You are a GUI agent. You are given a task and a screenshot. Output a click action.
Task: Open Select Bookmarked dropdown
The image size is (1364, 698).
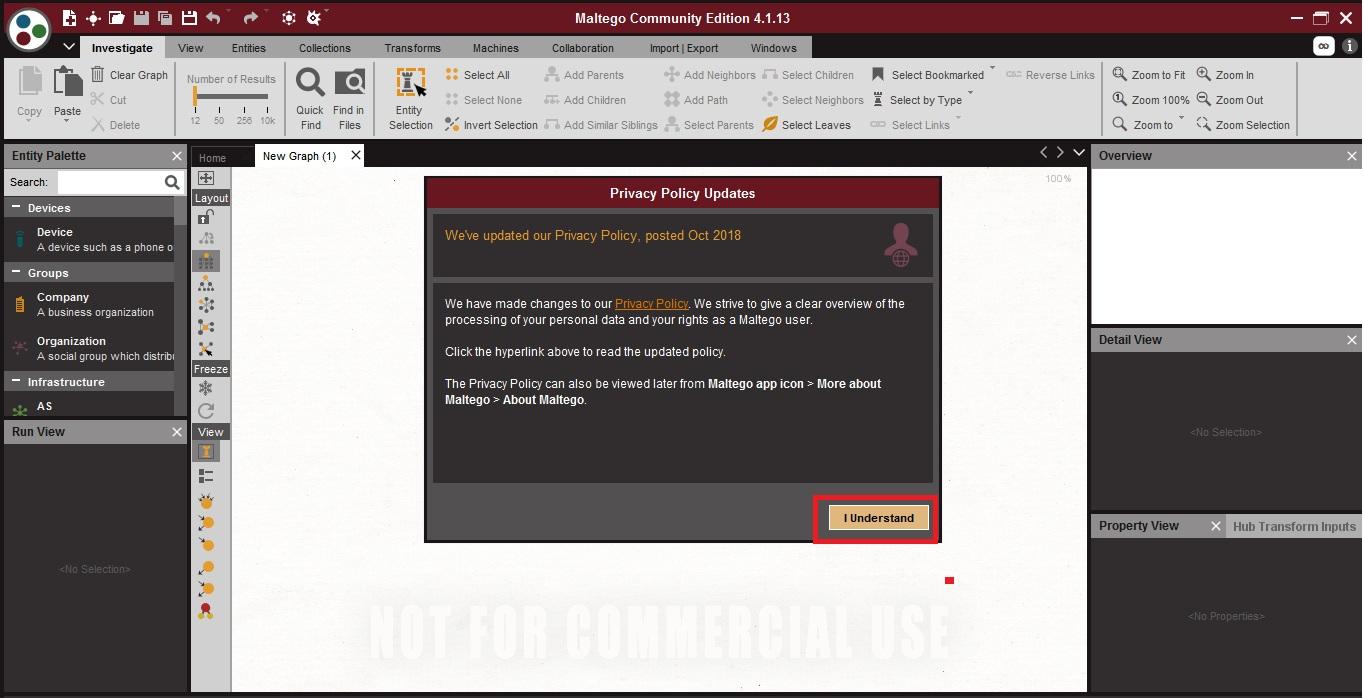tap(992, 70)
